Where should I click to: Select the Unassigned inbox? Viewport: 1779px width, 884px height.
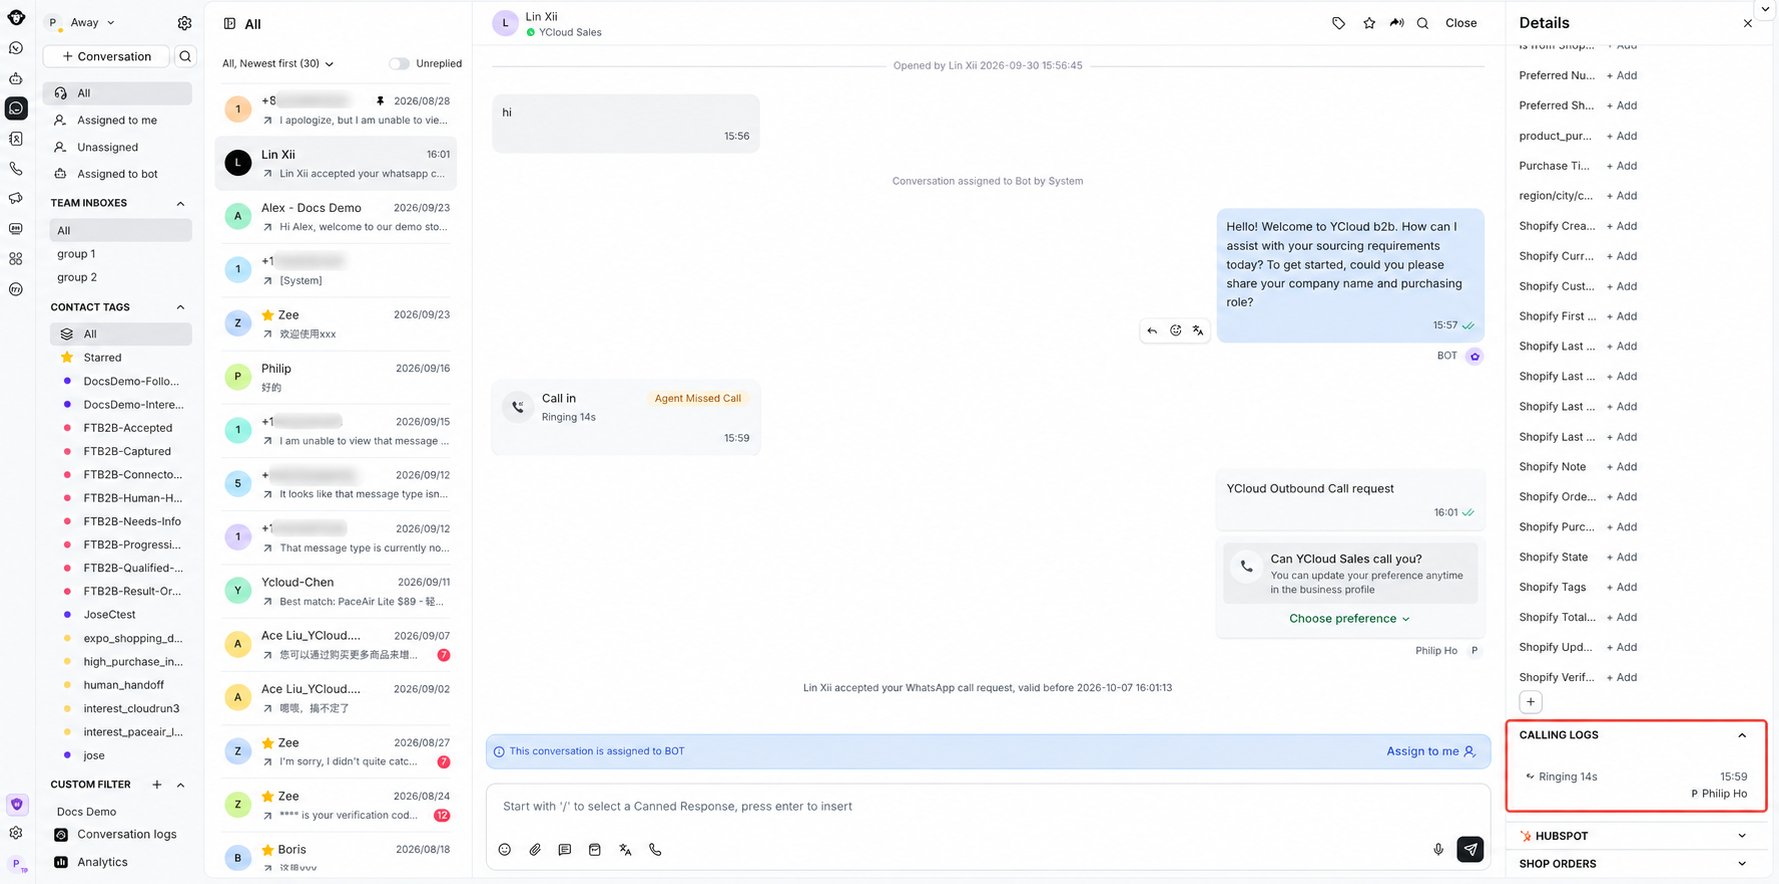[x=118, y=148]
